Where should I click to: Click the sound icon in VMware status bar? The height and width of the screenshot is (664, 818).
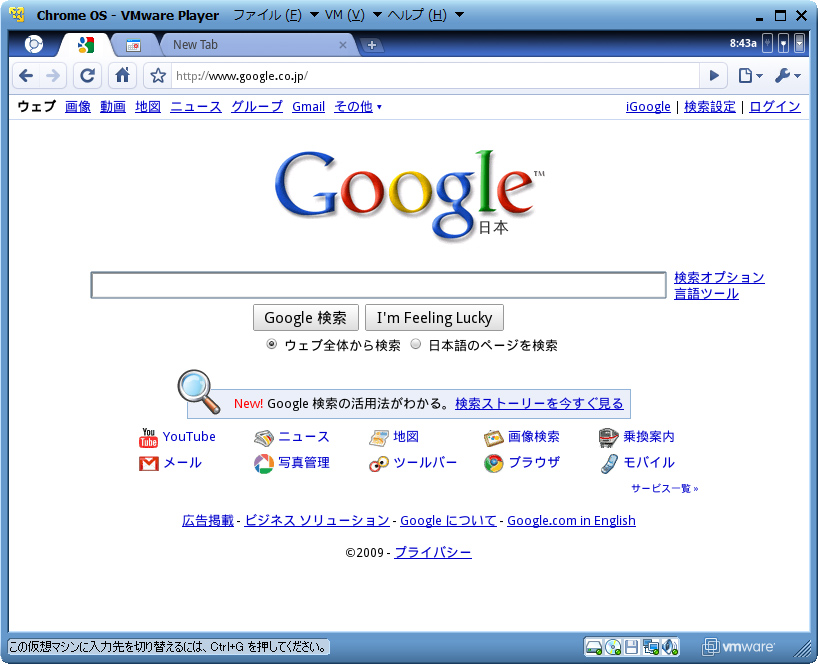tap(668, 647)
